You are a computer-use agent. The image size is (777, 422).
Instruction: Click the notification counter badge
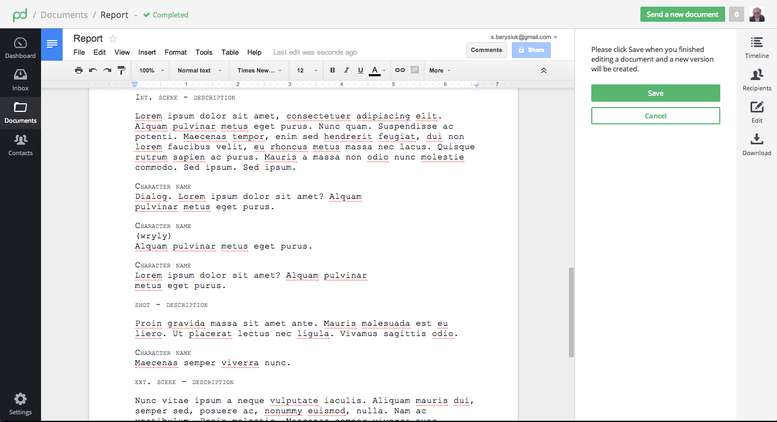736,14
